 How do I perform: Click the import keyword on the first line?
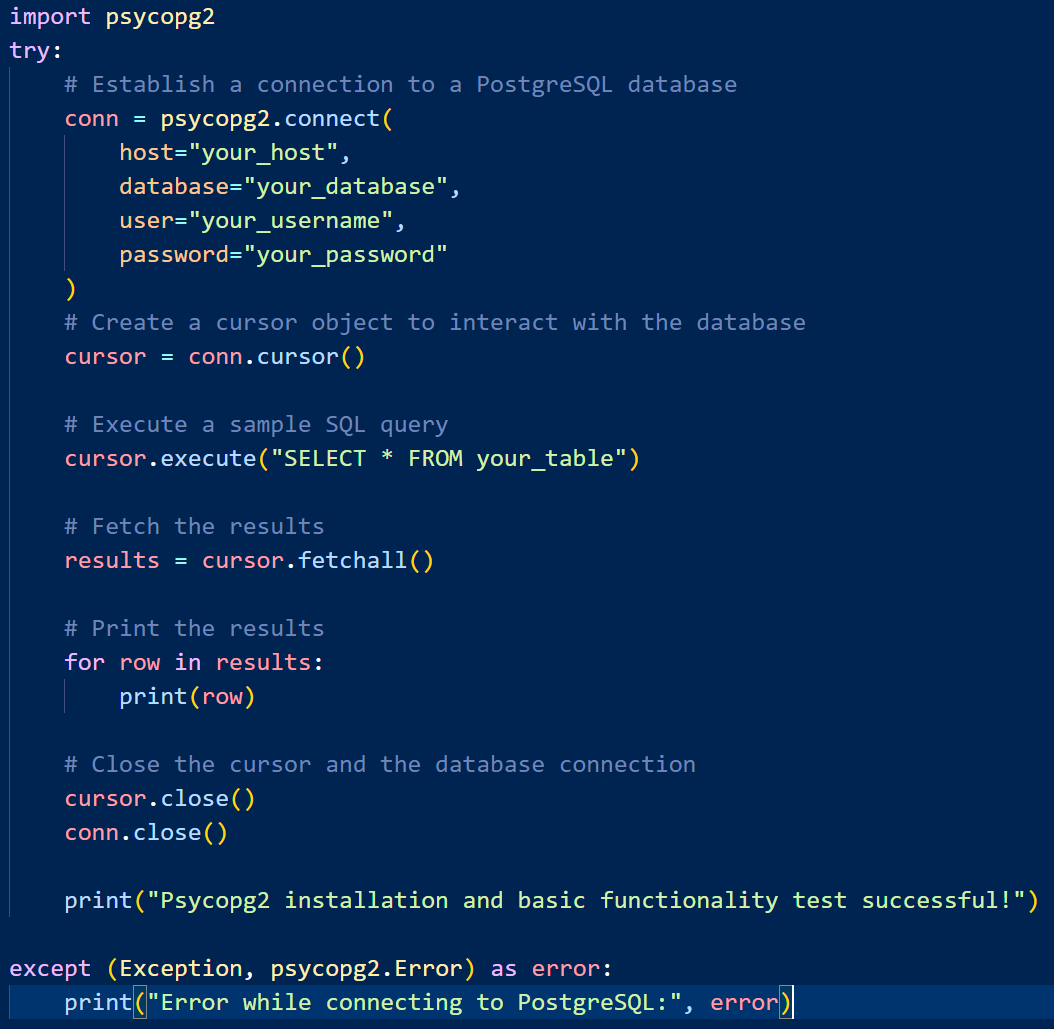[50, 17]
